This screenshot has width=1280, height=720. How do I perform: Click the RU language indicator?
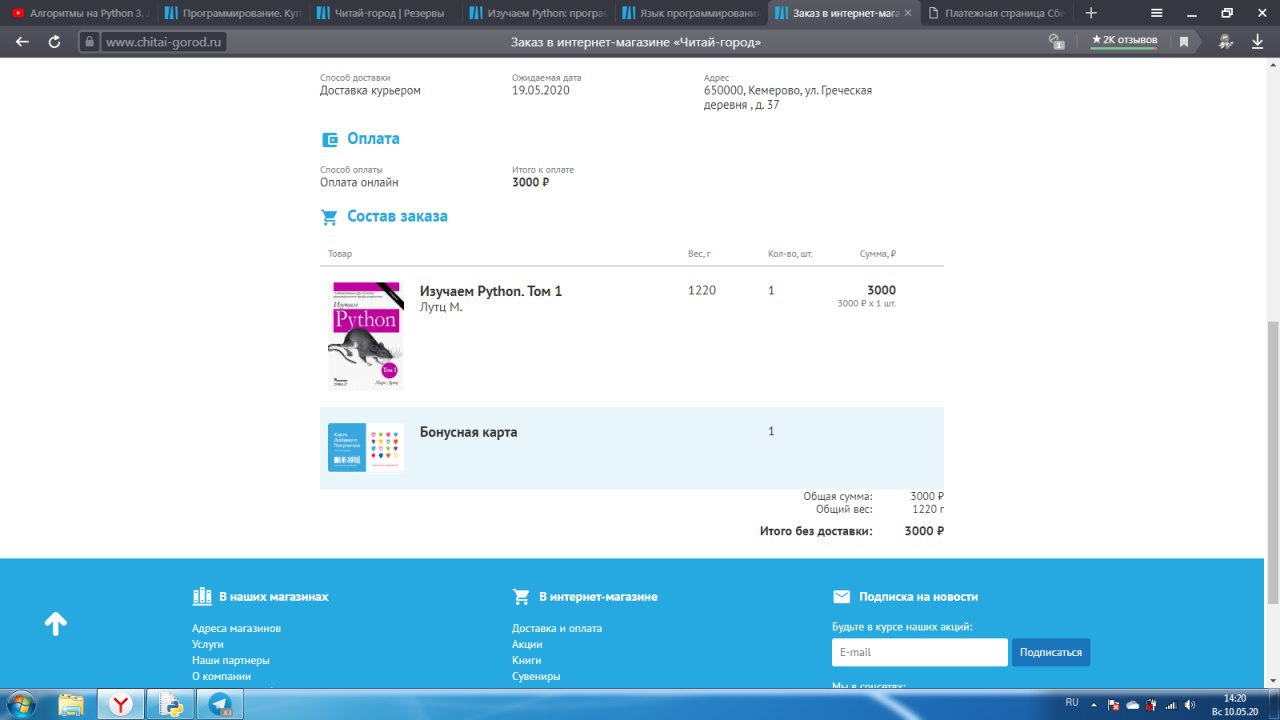(1072, 703)
